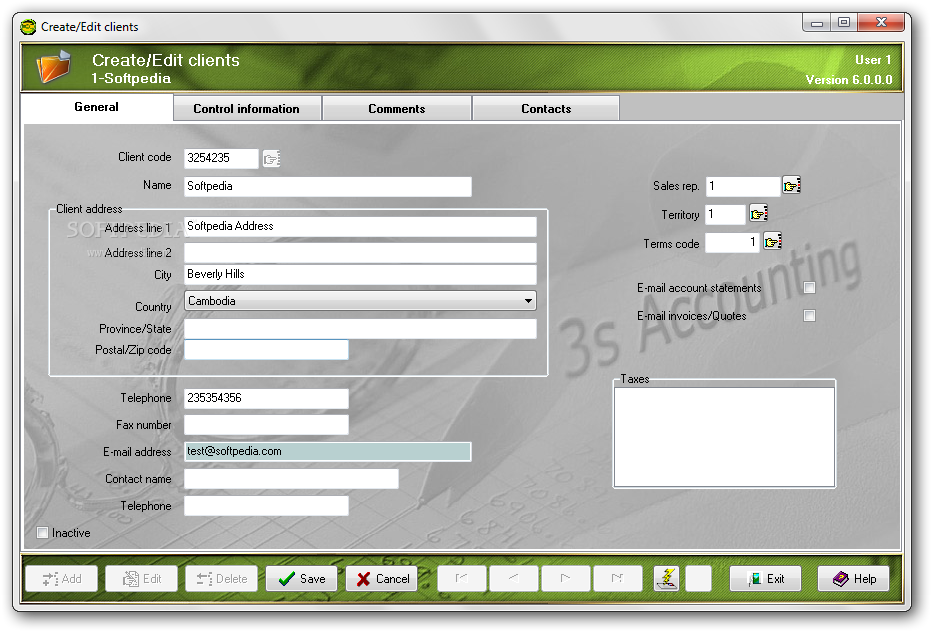The width and height of the screenshot is (932, 632).
Task: Click the Address line 1 field
Action: tap(360, 227)
